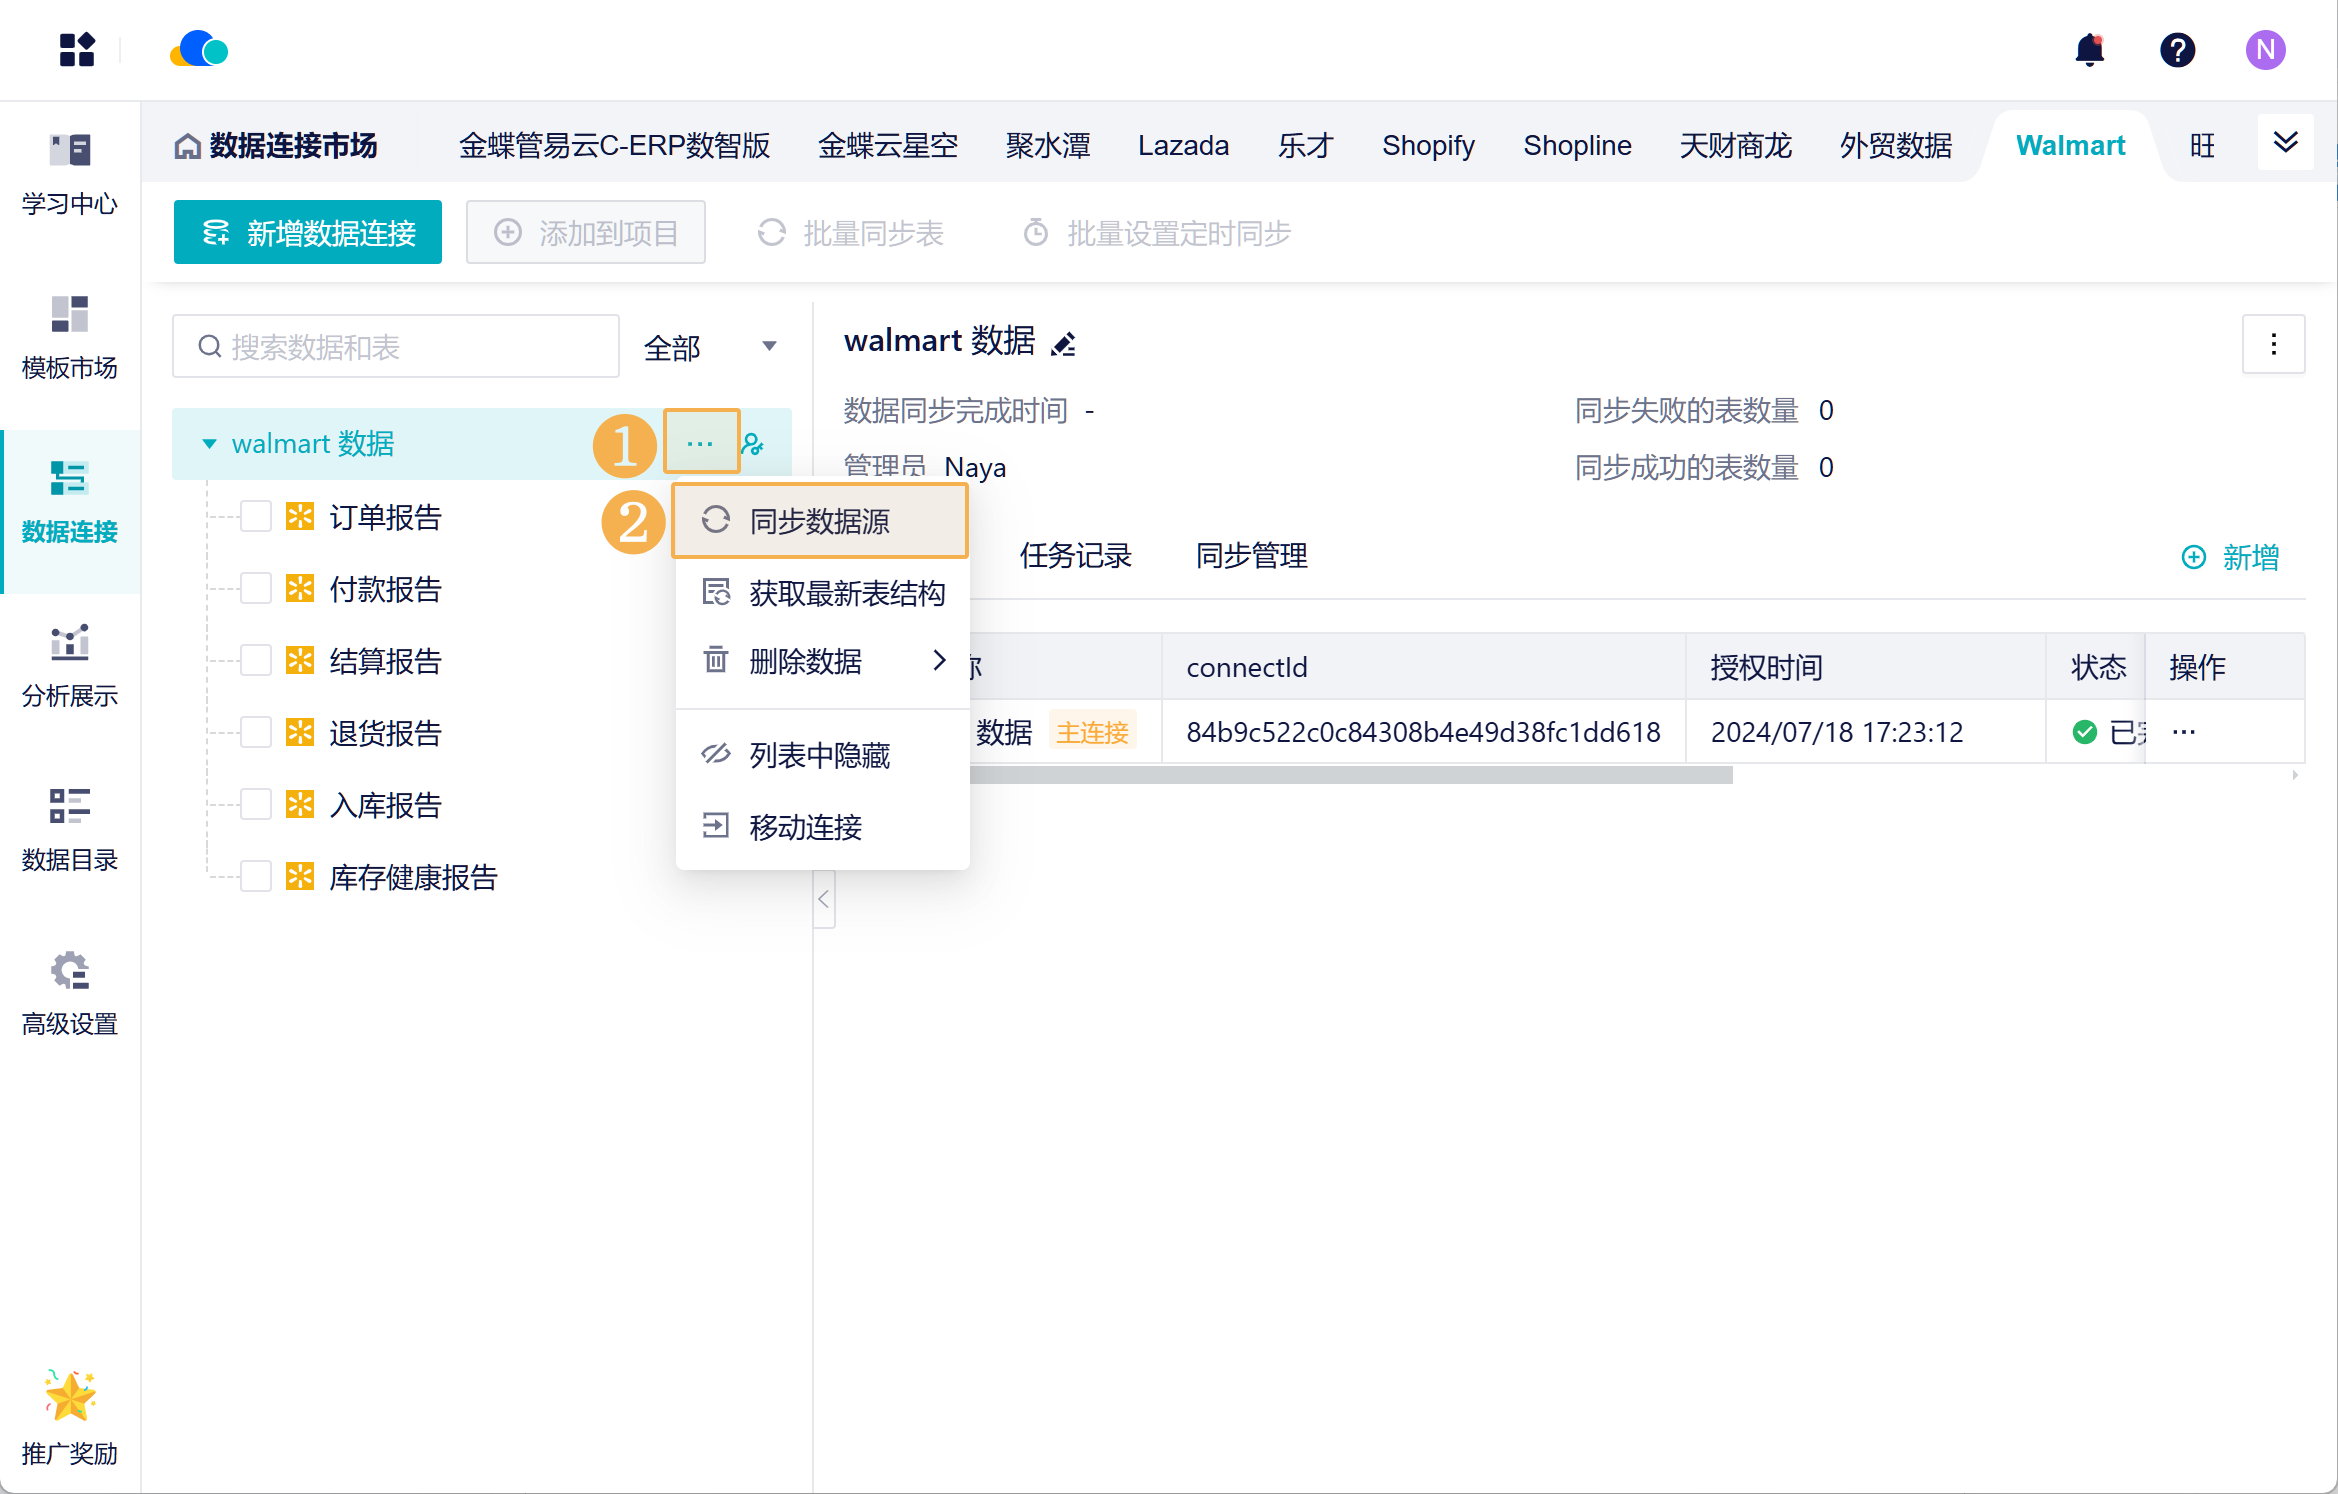Open the app grid launcher icon
2338x1494 pixels.
[x=77, y=49]
